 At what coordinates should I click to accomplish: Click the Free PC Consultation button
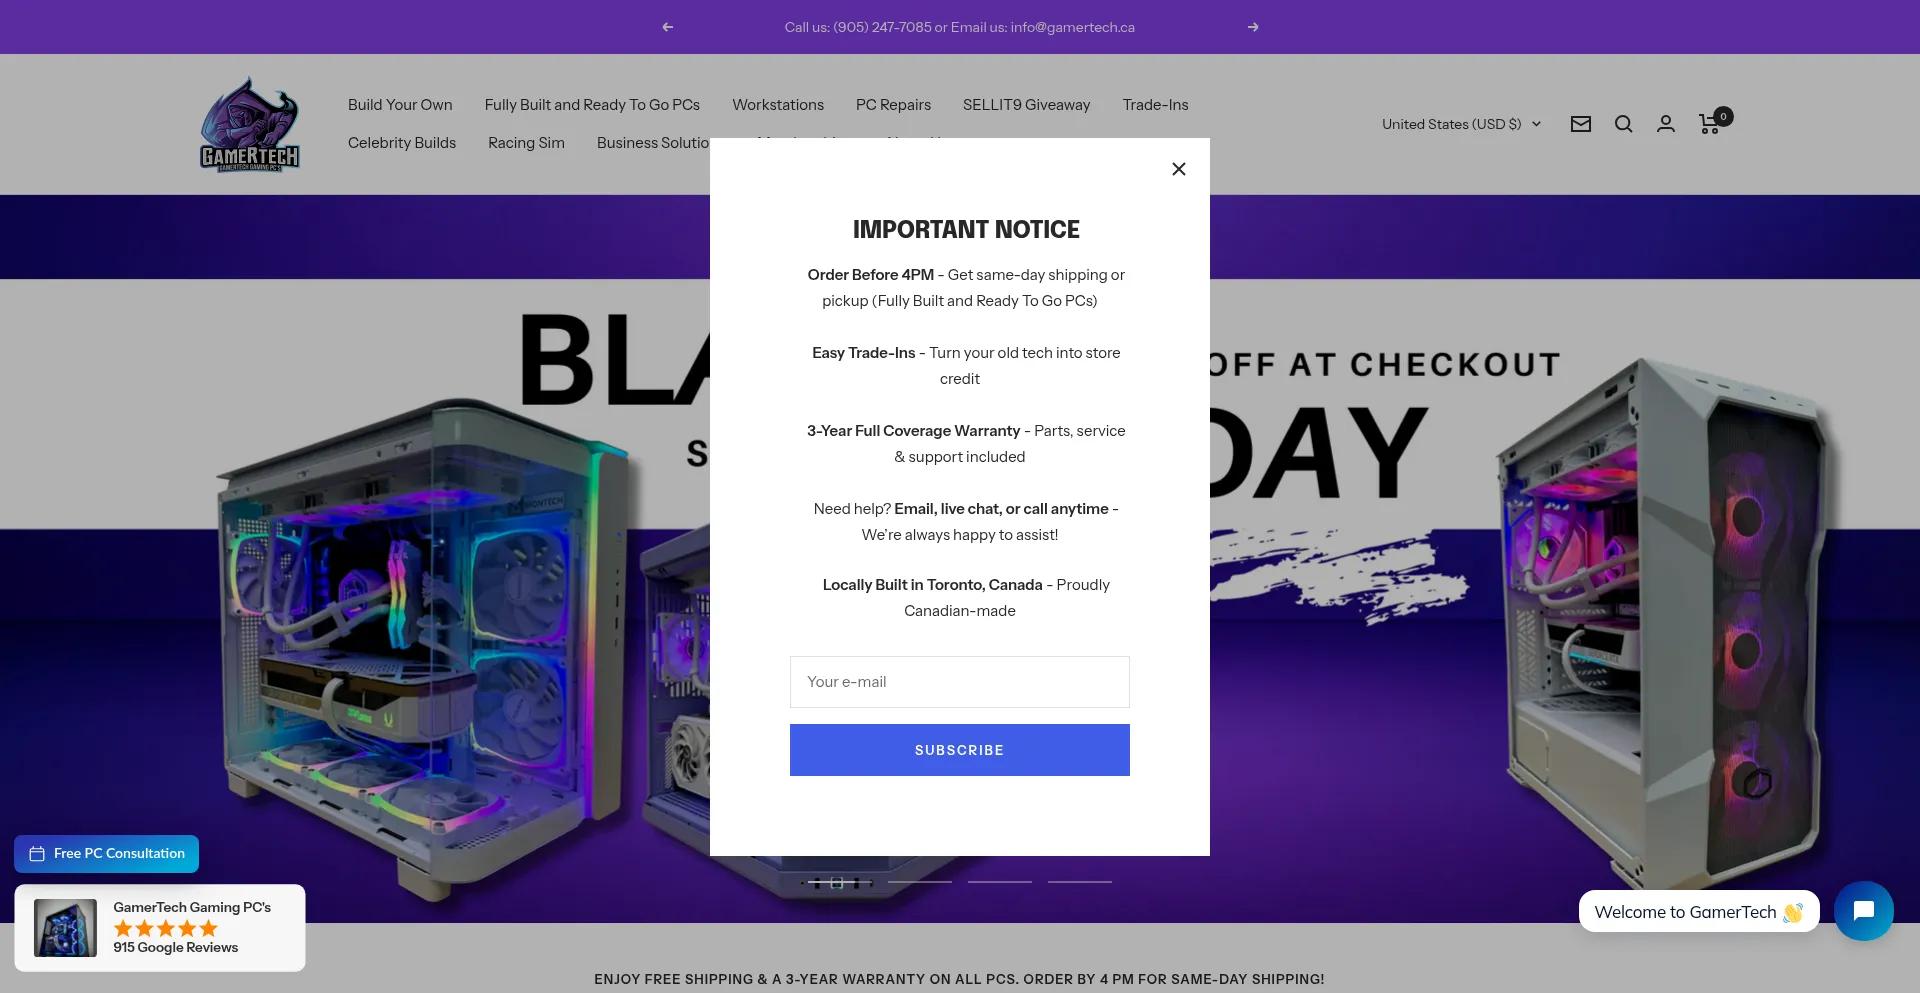(107, 854)
